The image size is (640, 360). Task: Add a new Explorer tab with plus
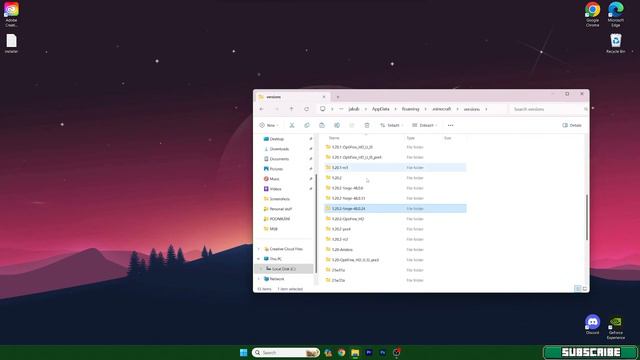point(338,97)
